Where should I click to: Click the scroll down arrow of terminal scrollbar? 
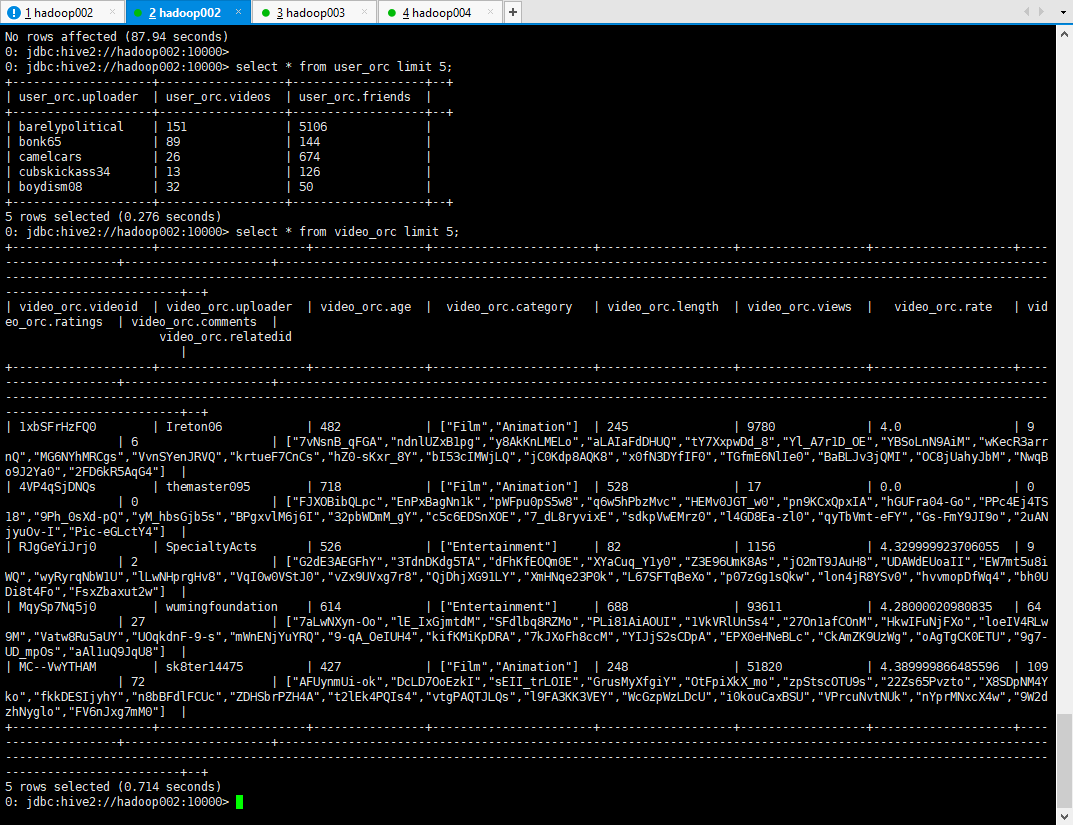tap(1065, 816)
